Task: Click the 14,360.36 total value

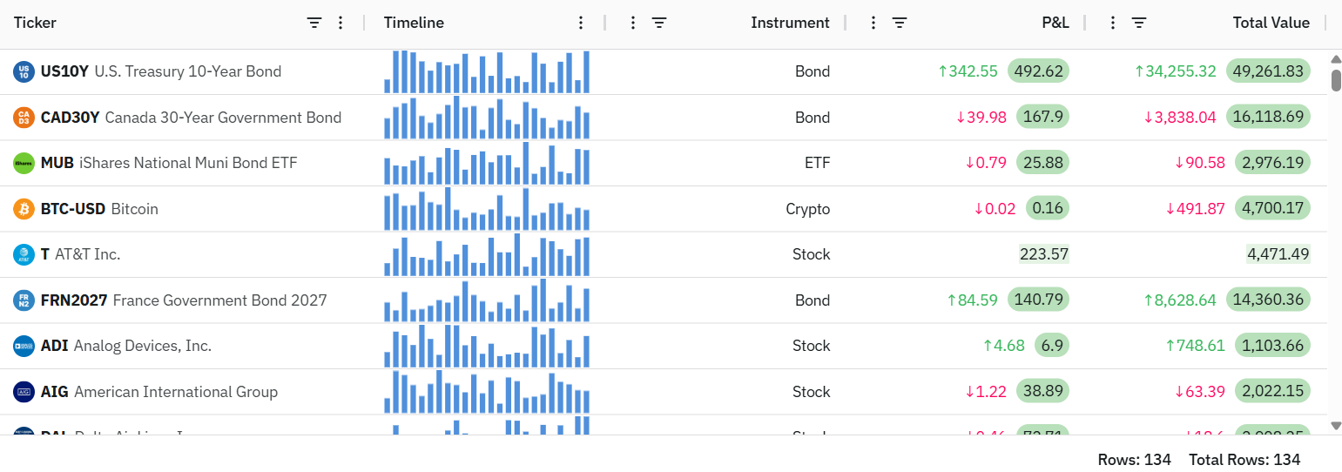Action: tap(1268, 301)
